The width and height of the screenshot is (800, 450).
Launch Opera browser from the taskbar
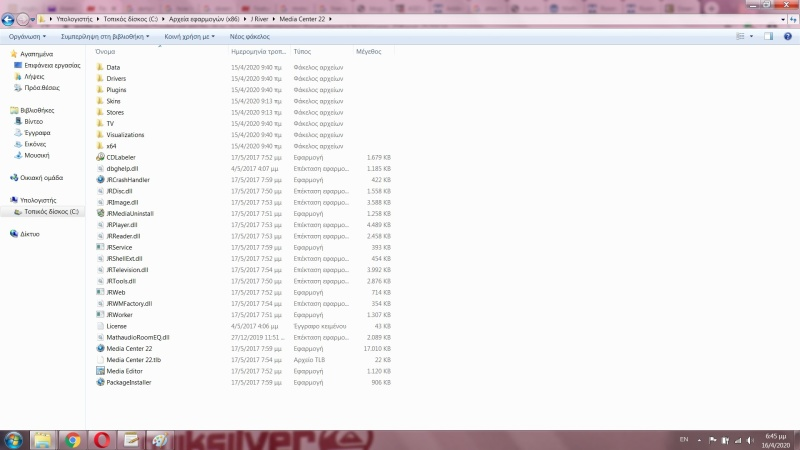click(102, 440)
